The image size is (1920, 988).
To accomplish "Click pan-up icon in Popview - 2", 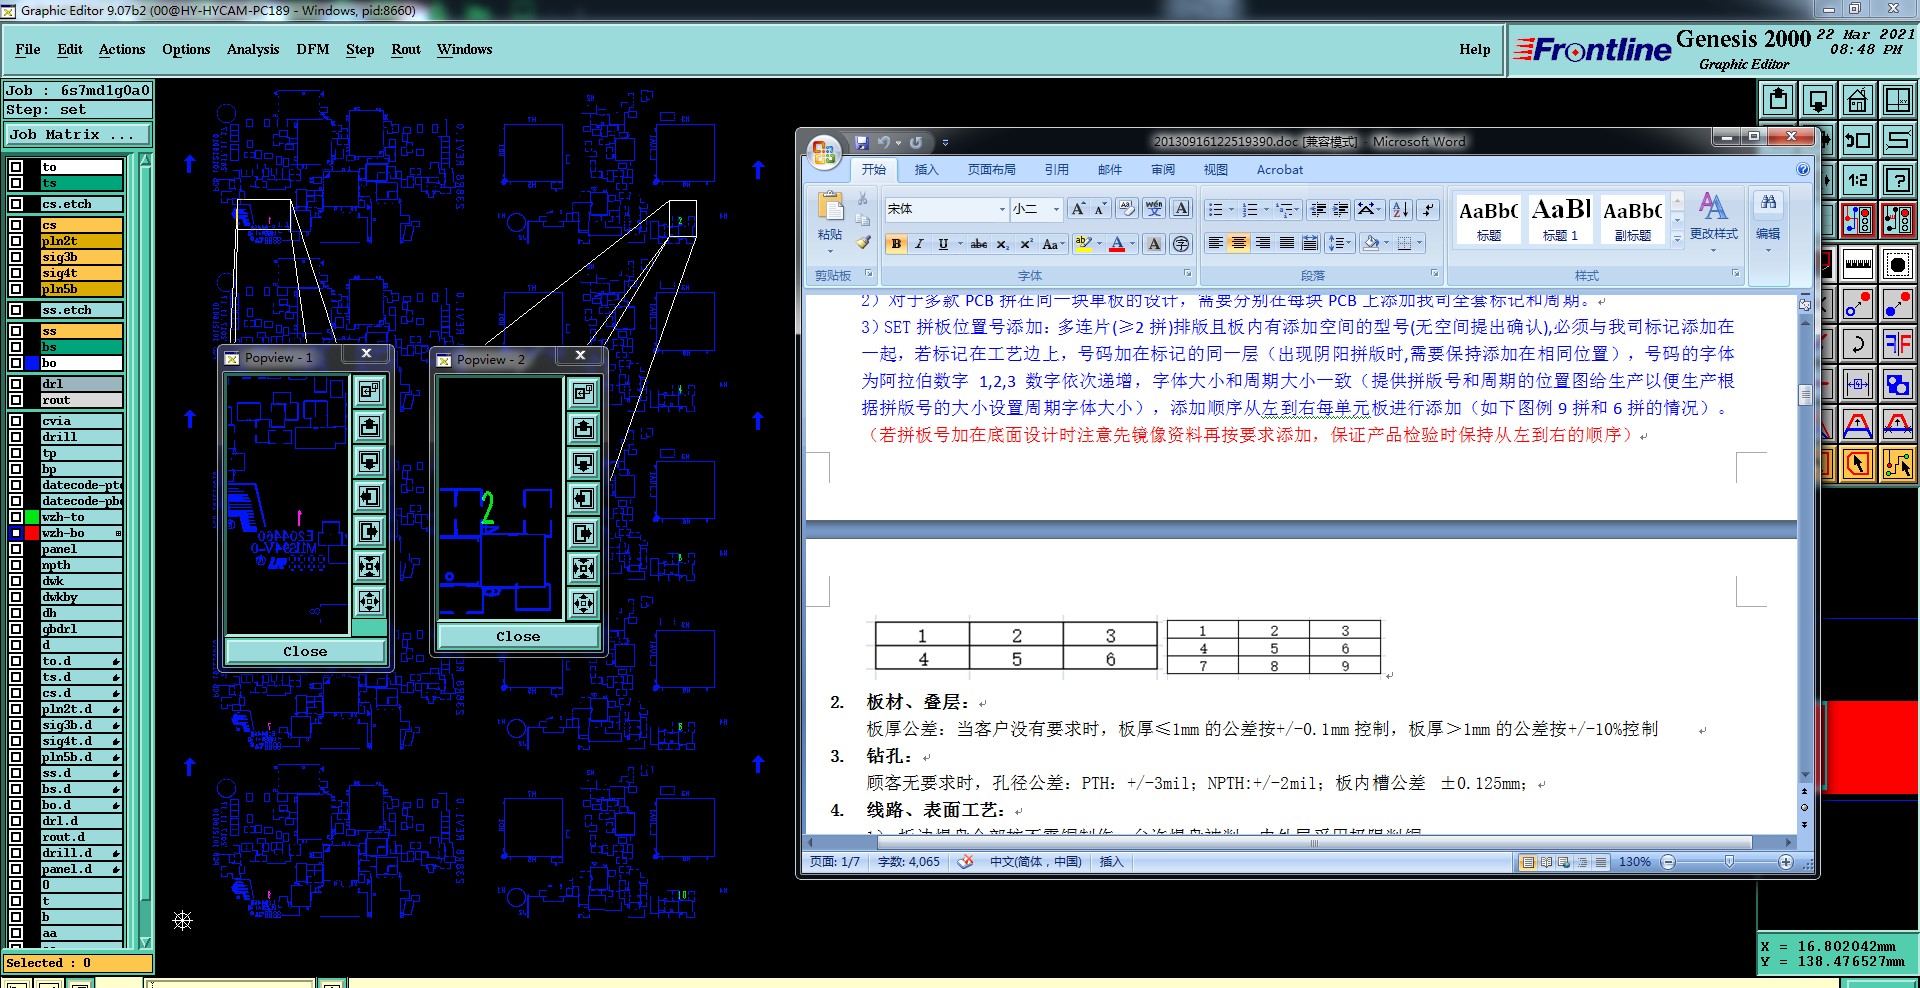I will [x=583, y=429].
